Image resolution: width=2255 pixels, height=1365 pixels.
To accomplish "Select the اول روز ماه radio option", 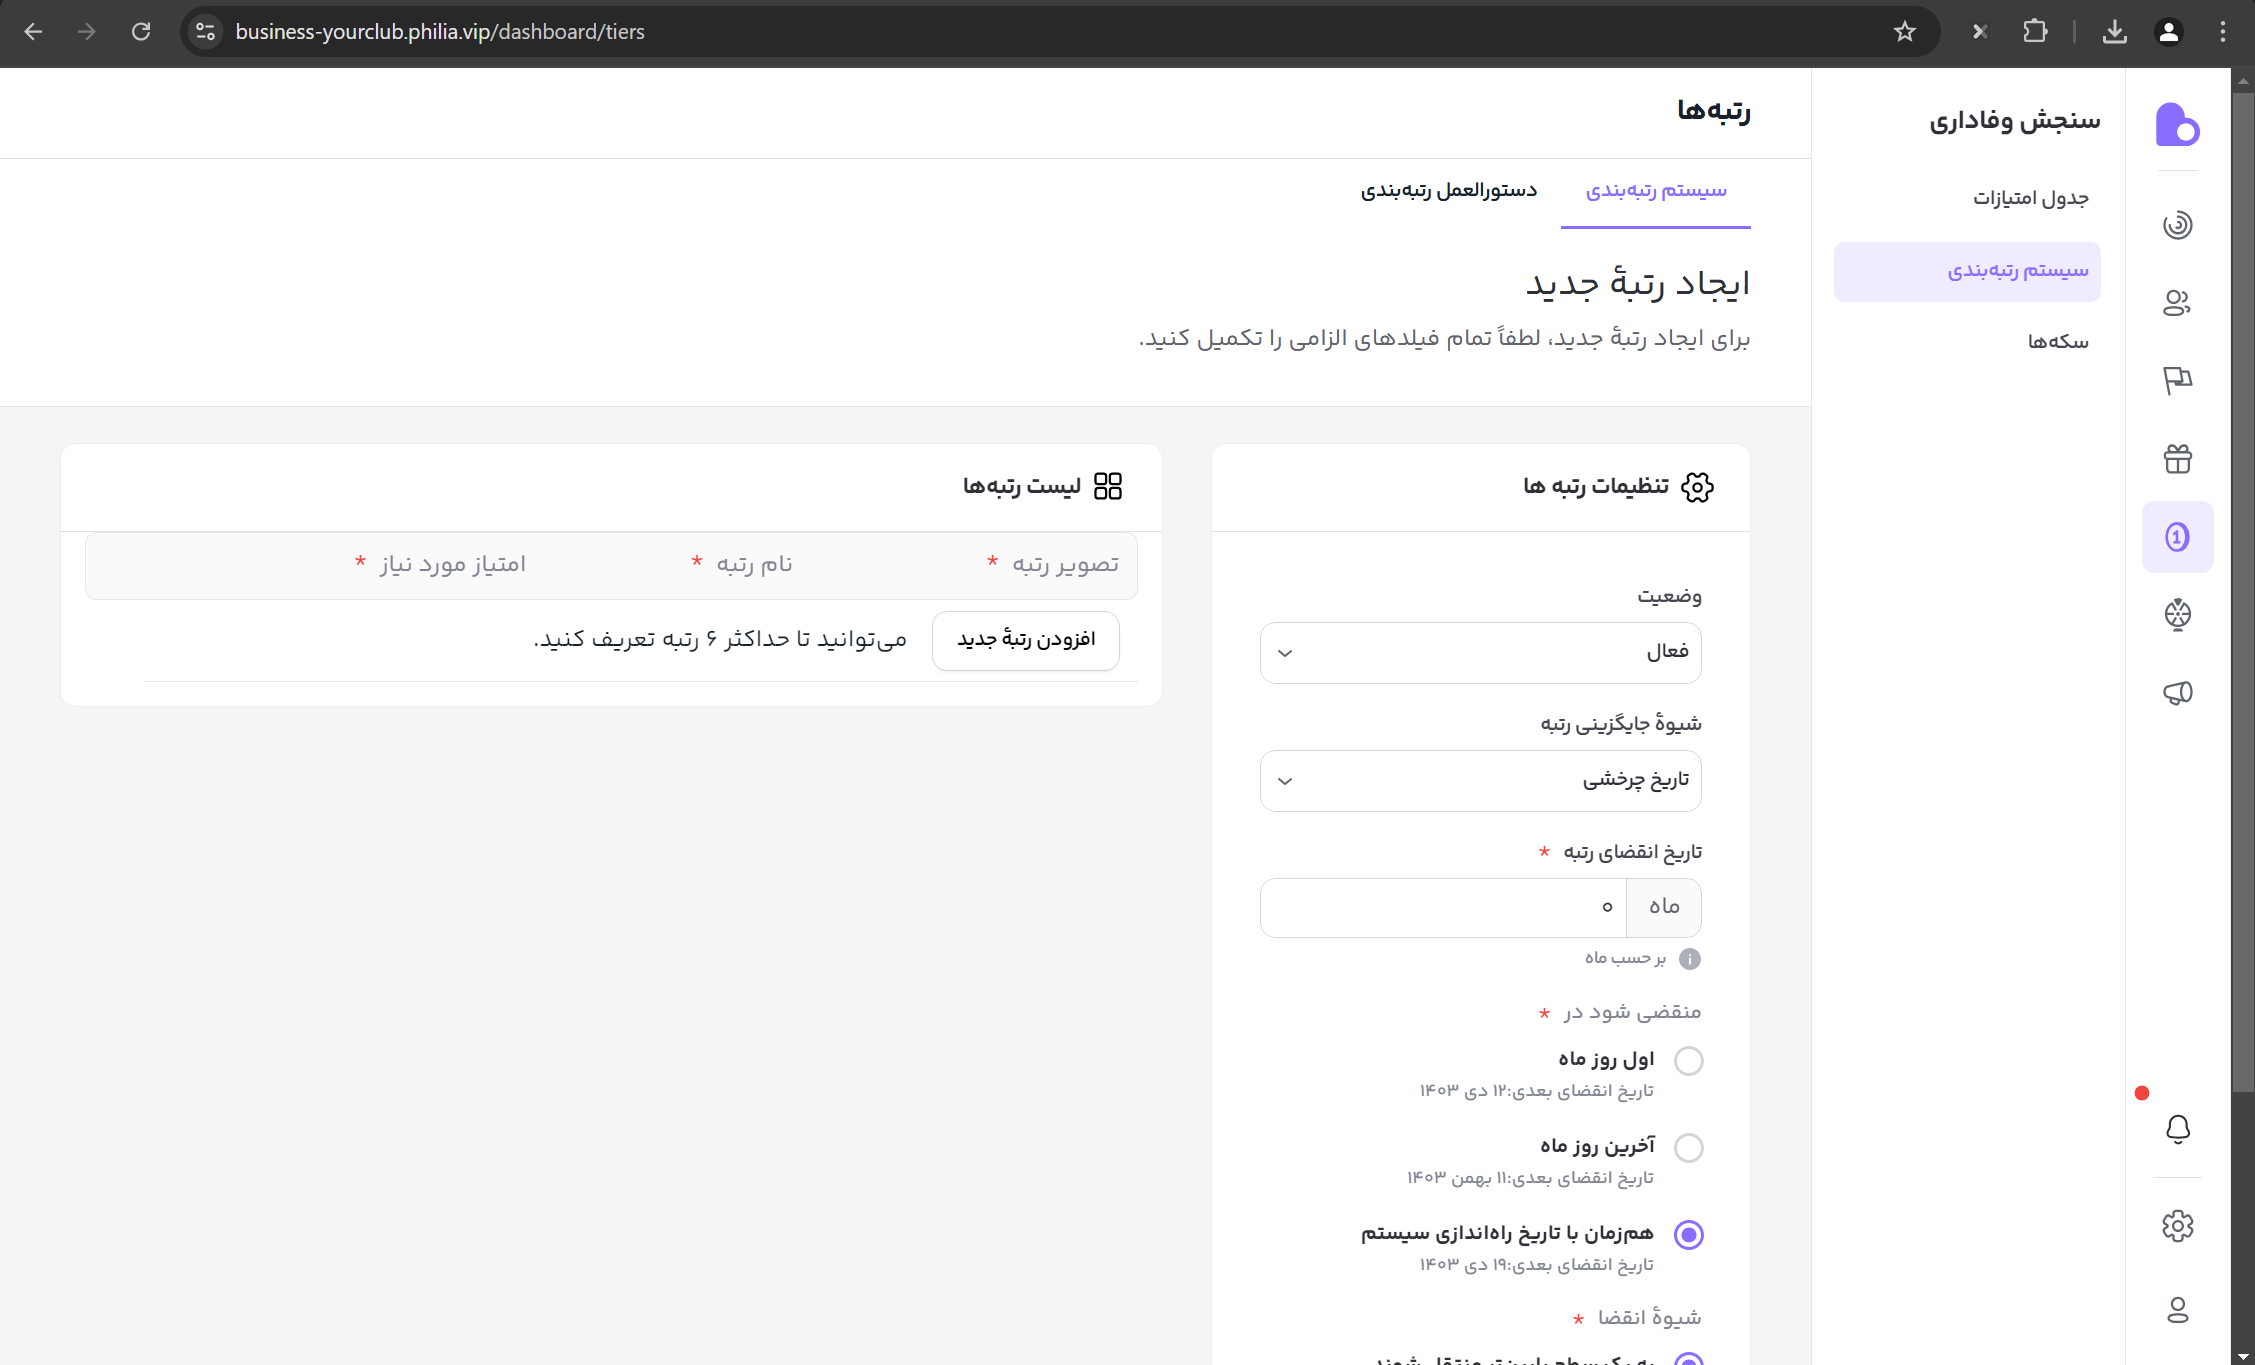I will coord(1689,1061).
